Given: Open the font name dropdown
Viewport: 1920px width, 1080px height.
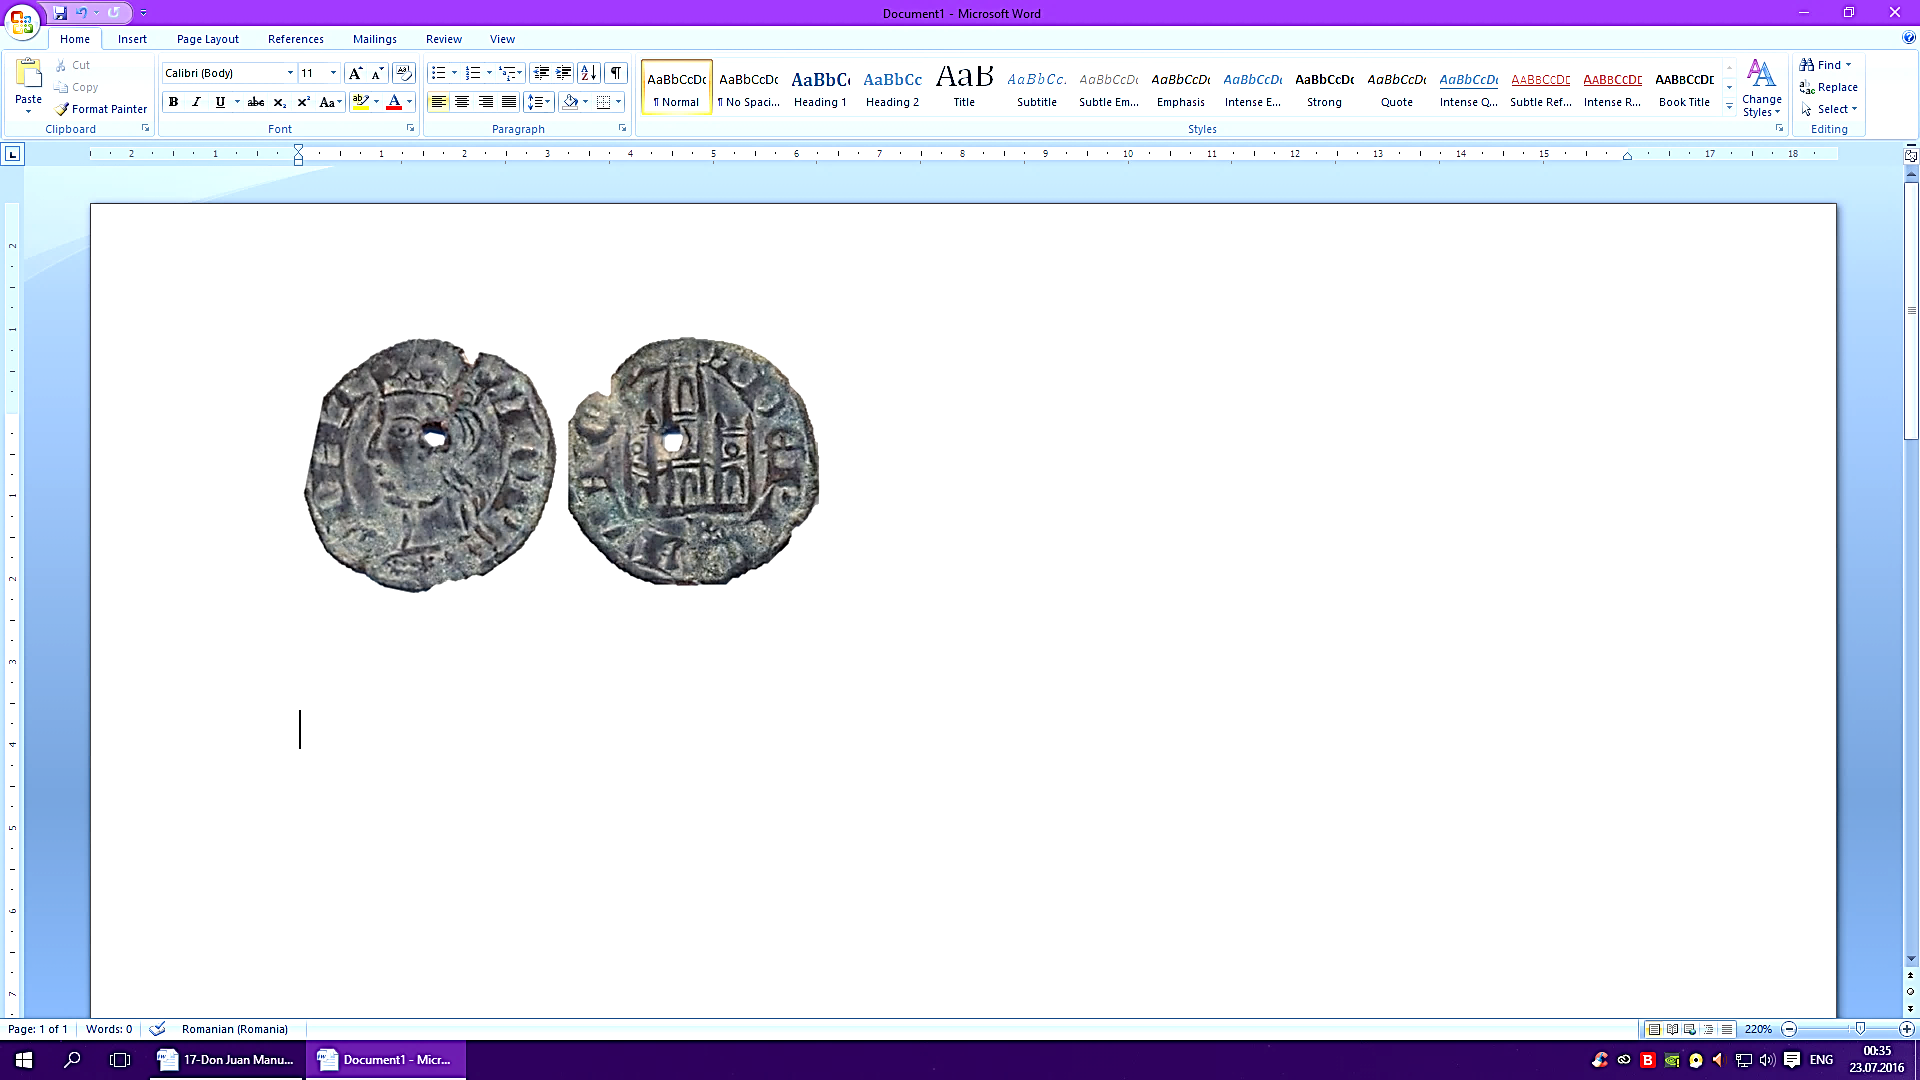Looking at the screenshot, I should click(x=290, y=73).
